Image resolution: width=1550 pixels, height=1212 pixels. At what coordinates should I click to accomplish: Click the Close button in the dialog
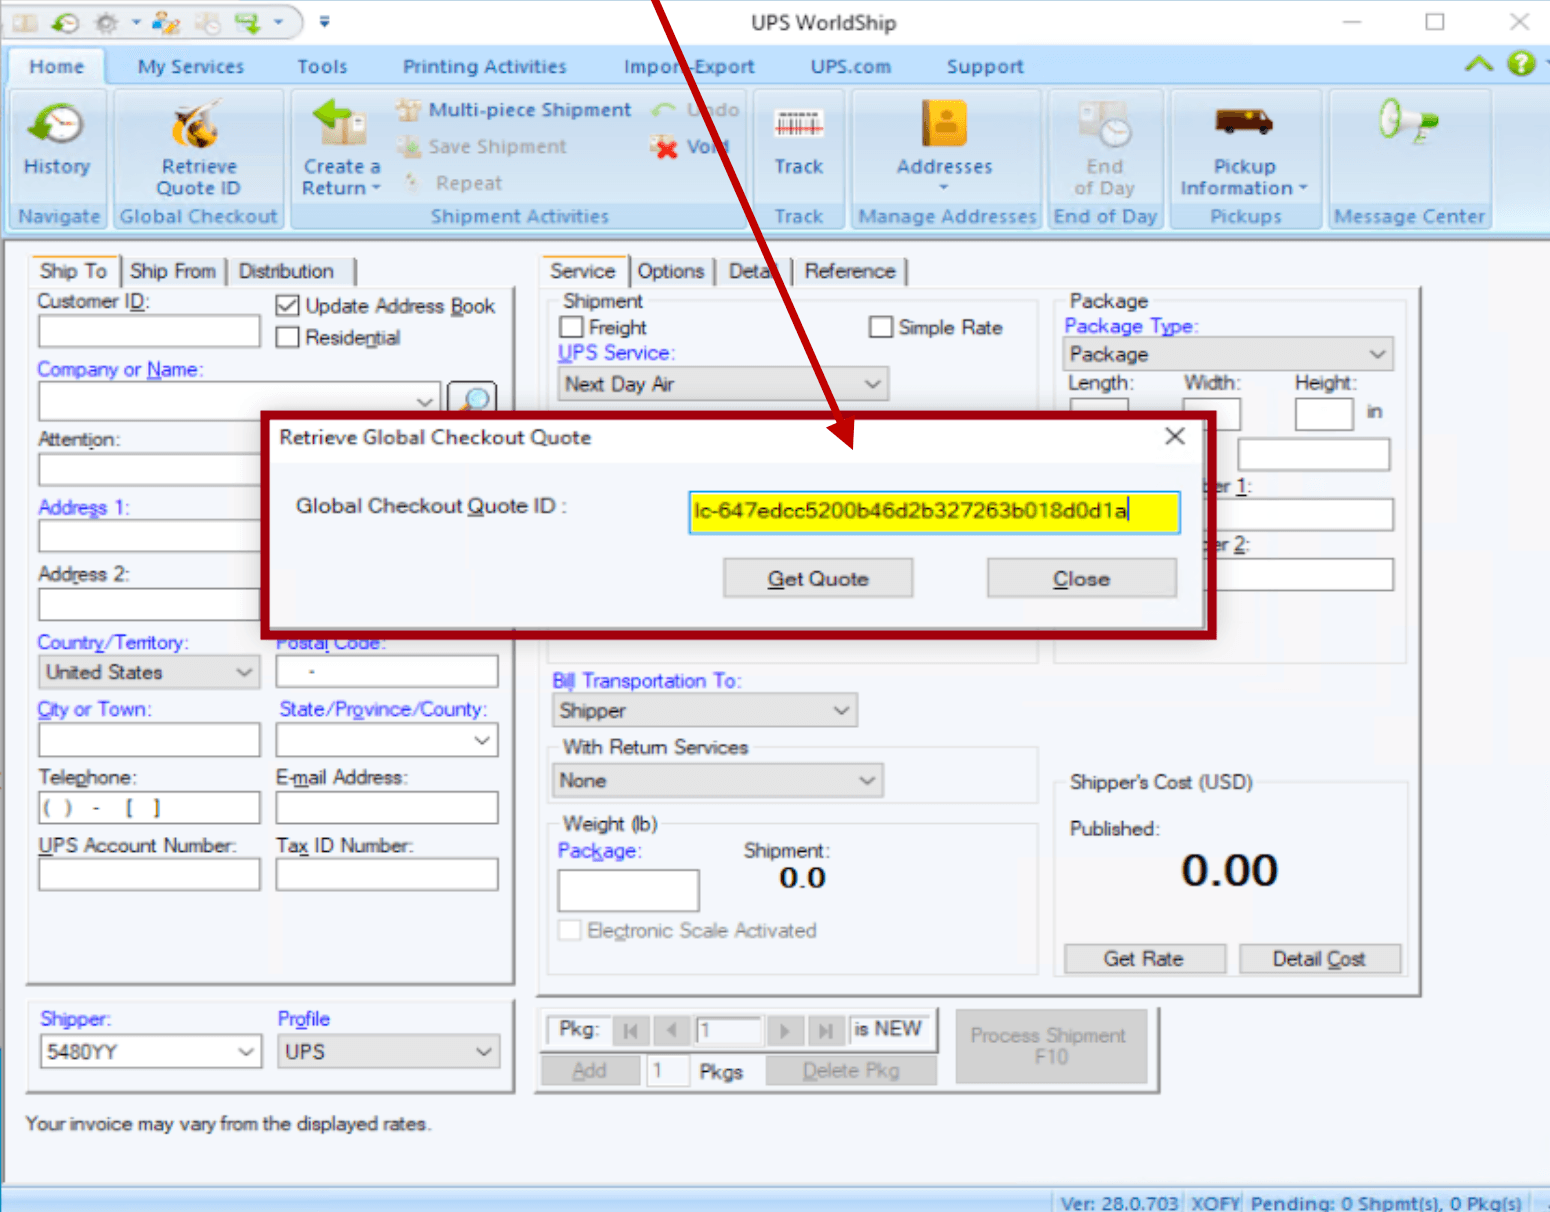pos(1081,578)
